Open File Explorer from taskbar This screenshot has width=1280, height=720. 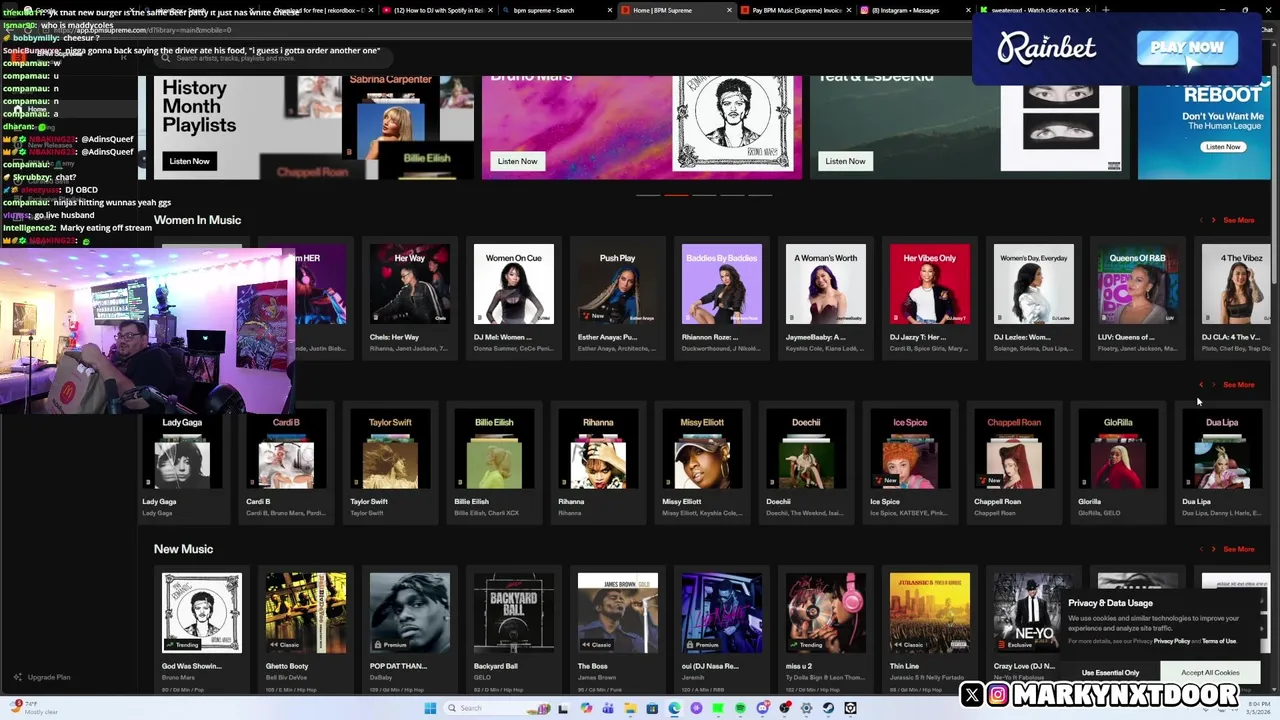pyautogui.click(x=630, y=708)
